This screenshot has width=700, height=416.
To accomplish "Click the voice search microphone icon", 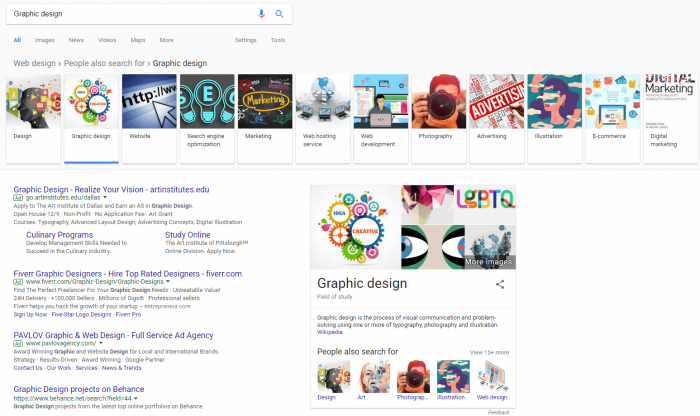I will click(262, 14).
